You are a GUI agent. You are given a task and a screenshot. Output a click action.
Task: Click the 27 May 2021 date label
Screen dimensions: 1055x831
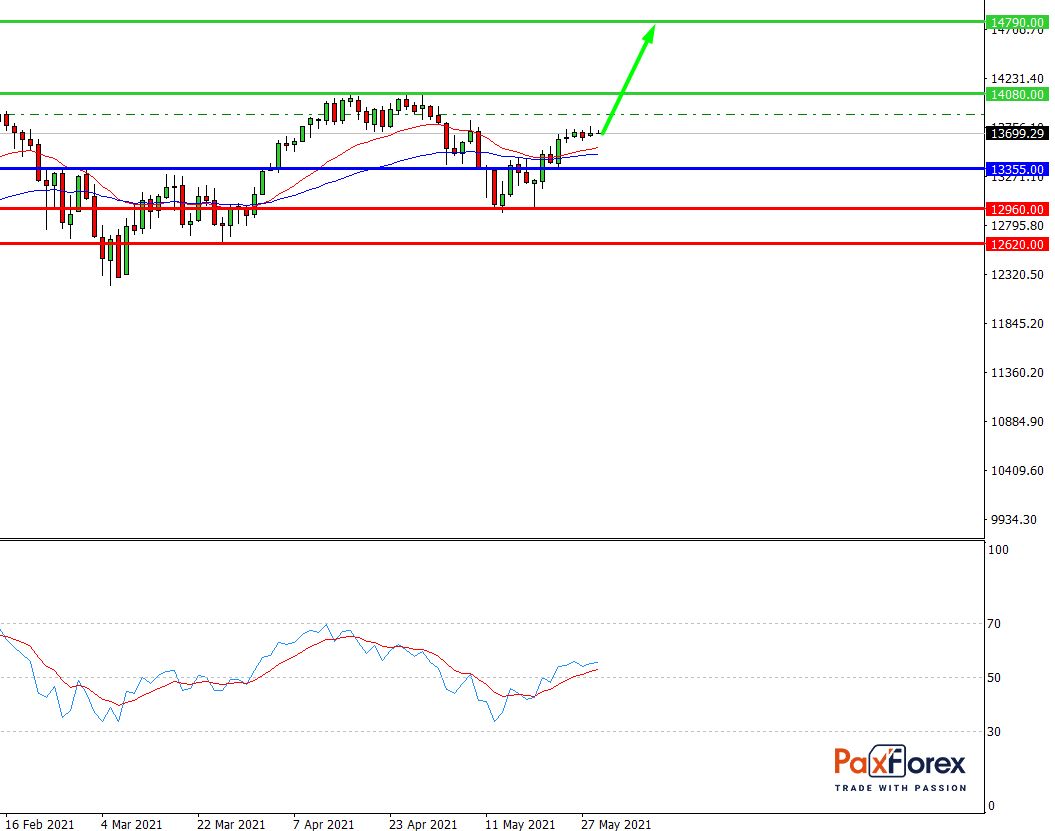[x=616, y=824]
